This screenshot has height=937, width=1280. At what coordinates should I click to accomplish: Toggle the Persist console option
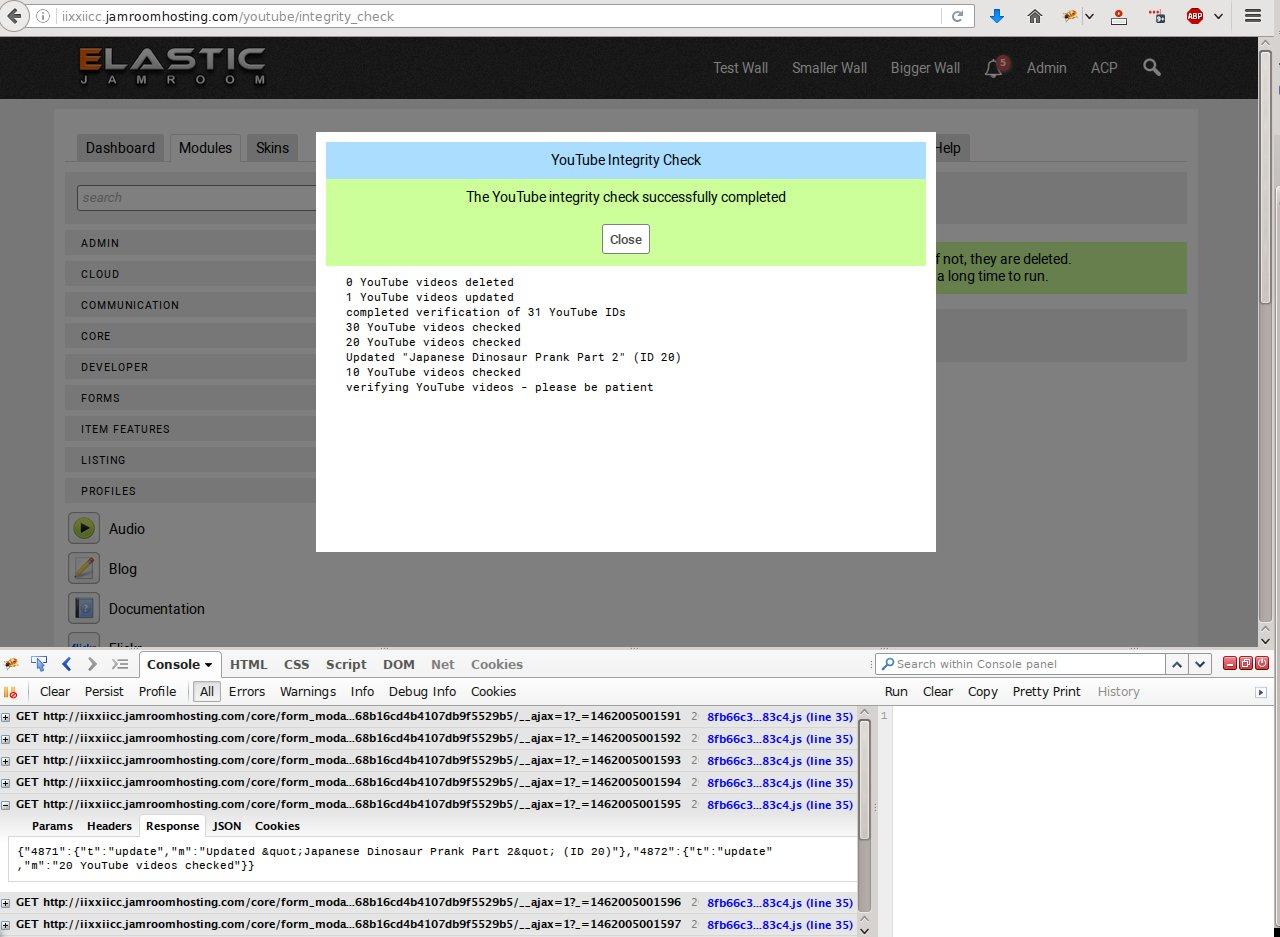tap(104, 692)
